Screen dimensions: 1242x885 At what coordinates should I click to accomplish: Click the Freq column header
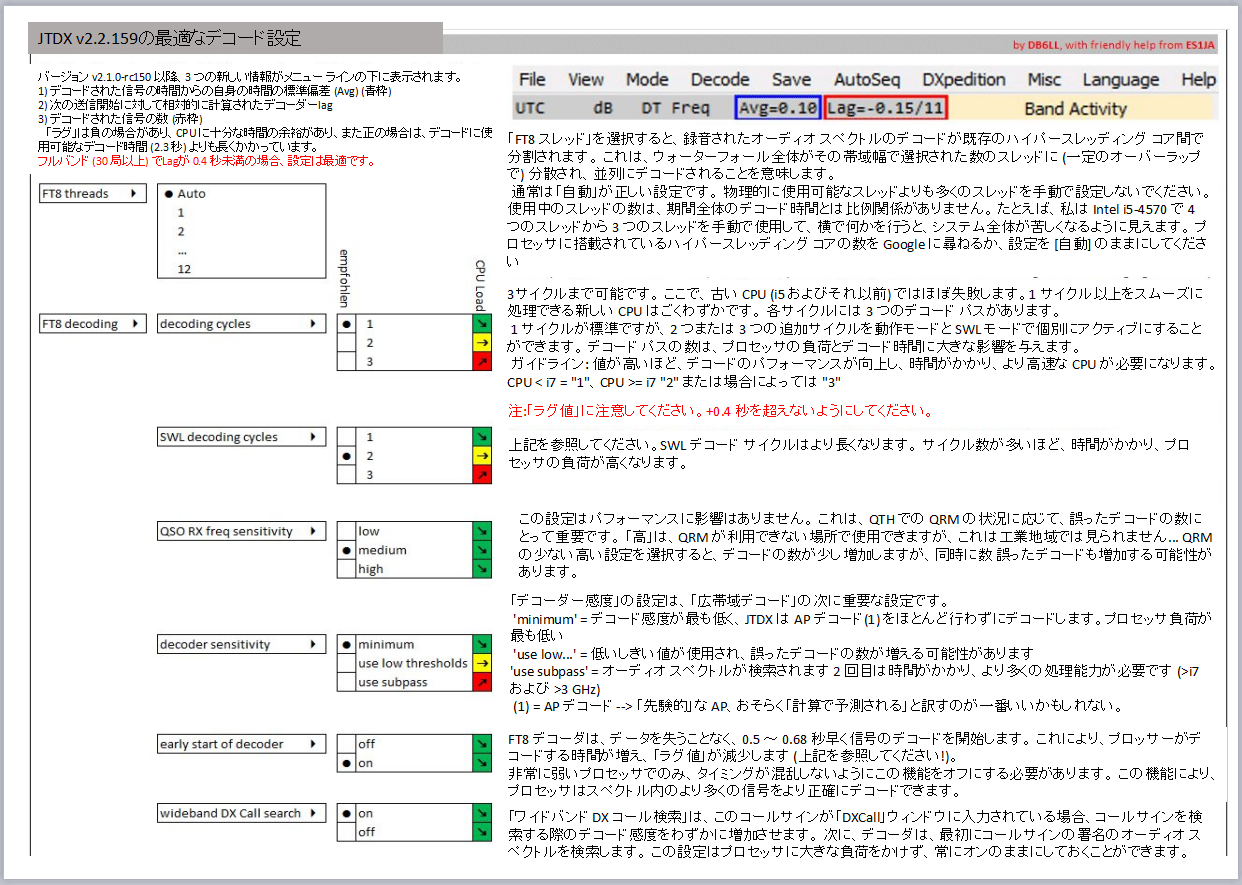click(690, 108)
